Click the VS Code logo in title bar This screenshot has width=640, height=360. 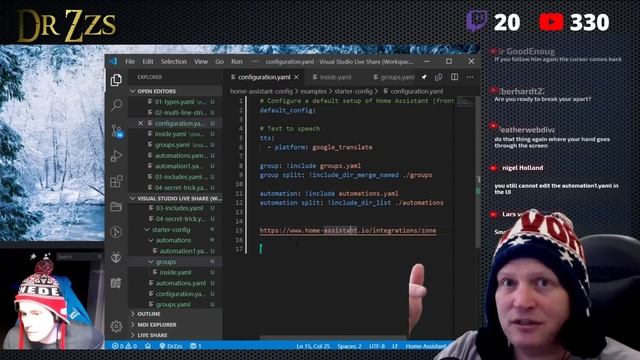113,62
